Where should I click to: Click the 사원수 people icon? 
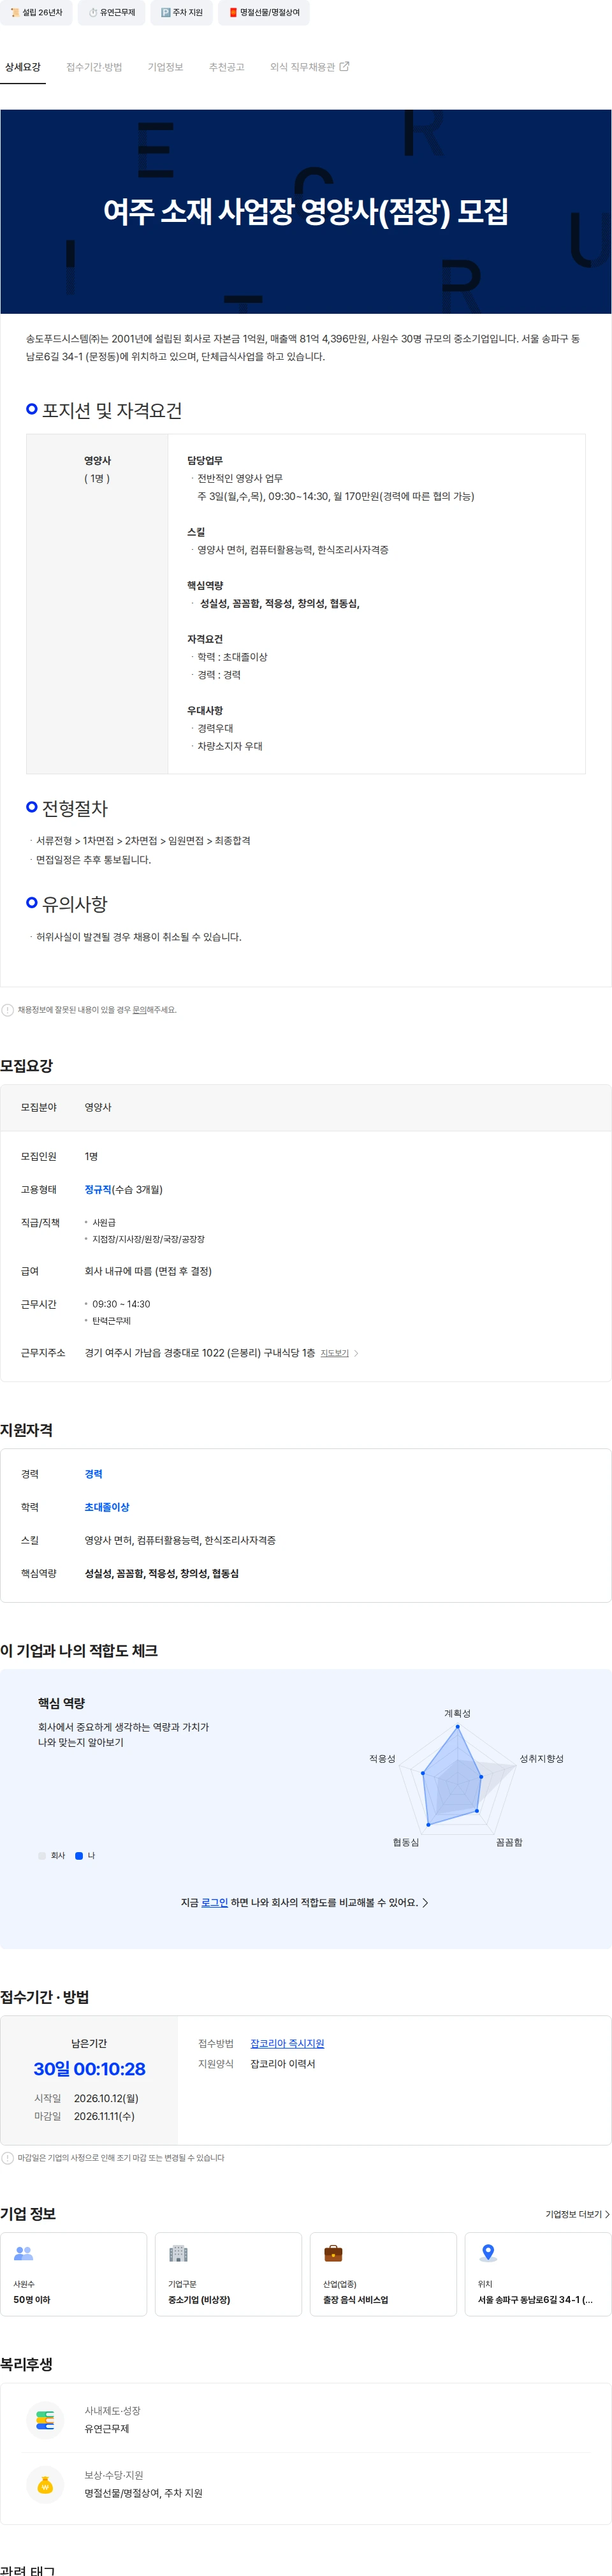pyautogui.click(x=23, y=2253)
